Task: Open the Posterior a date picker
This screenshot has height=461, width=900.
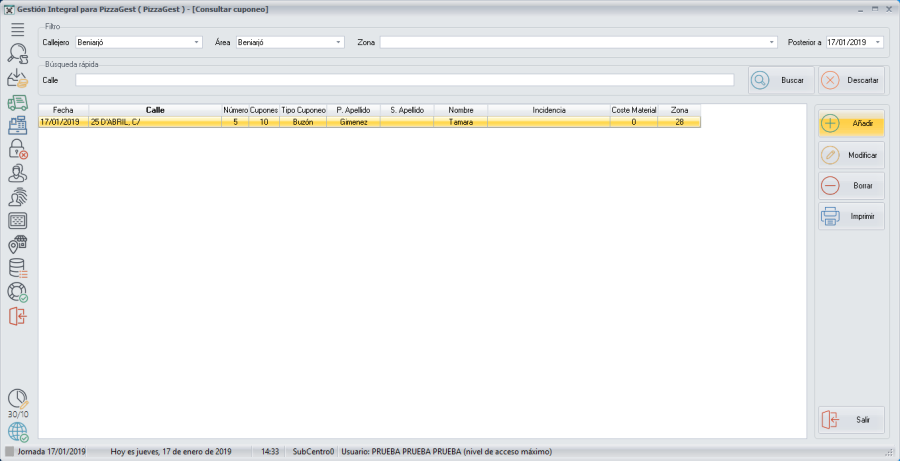Action: pyautogui.click(x=878, y=43)
